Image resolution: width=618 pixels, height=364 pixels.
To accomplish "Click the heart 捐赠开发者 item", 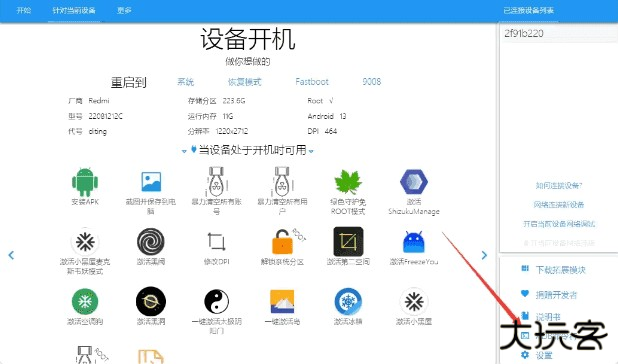I will point(549,295).
